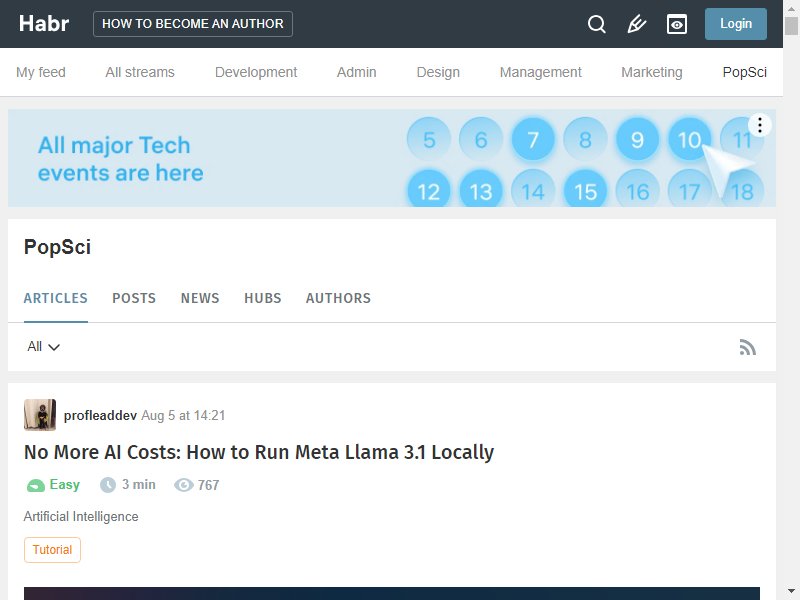This screenshot has width=800, height=600.
Task: Switch to the News tab
Action: [x=200, y=298]
